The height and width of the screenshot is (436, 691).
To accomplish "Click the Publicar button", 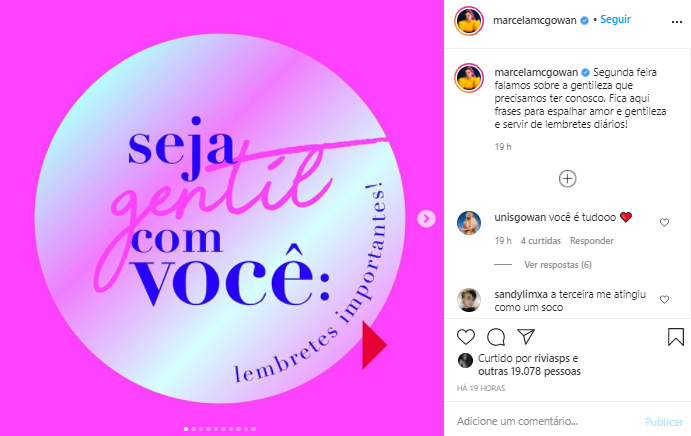I will [x=664, y=422].
